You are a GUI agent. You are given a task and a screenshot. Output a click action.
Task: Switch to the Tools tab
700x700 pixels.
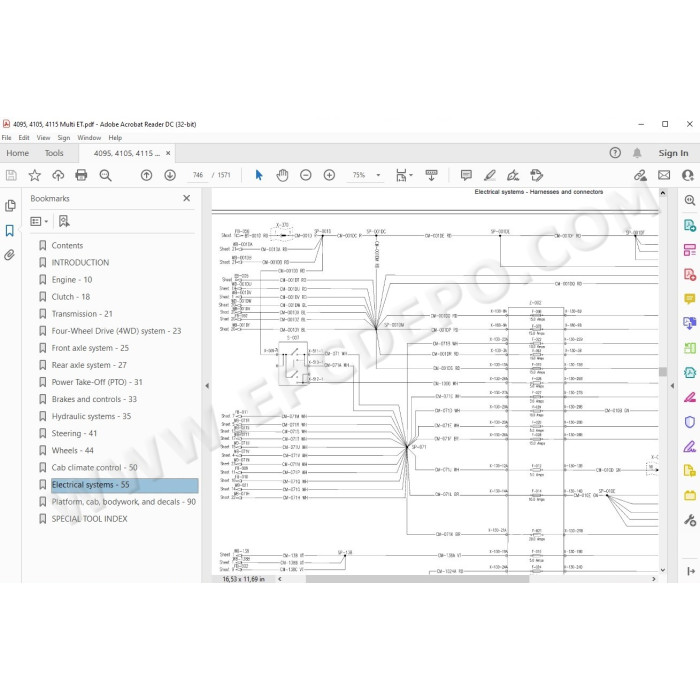pos(54,153)
